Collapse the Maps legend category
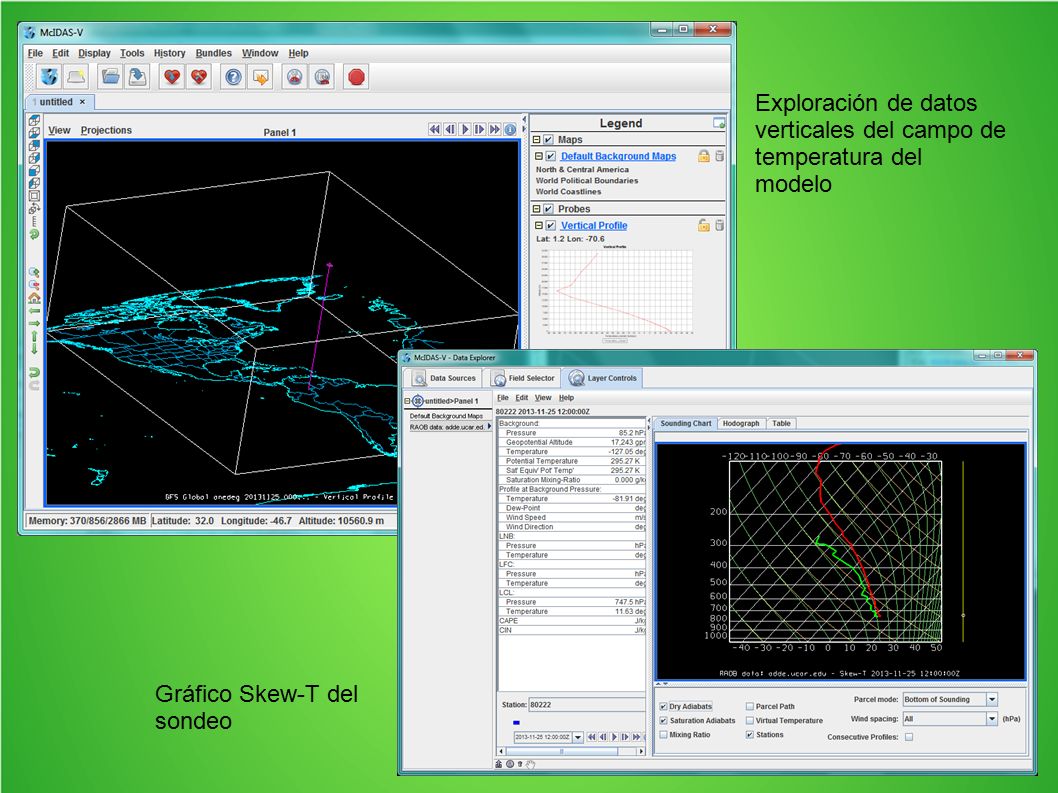The width and height of the screenshot is (1058, 793). 536,140
